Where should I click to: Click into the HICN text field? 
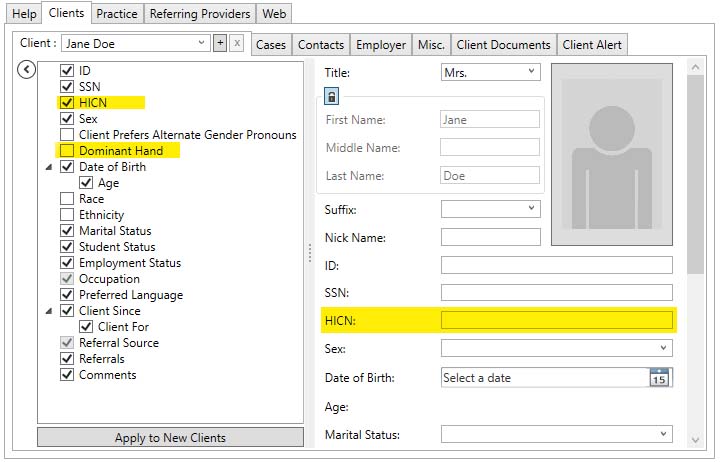[x=557, y=320]
